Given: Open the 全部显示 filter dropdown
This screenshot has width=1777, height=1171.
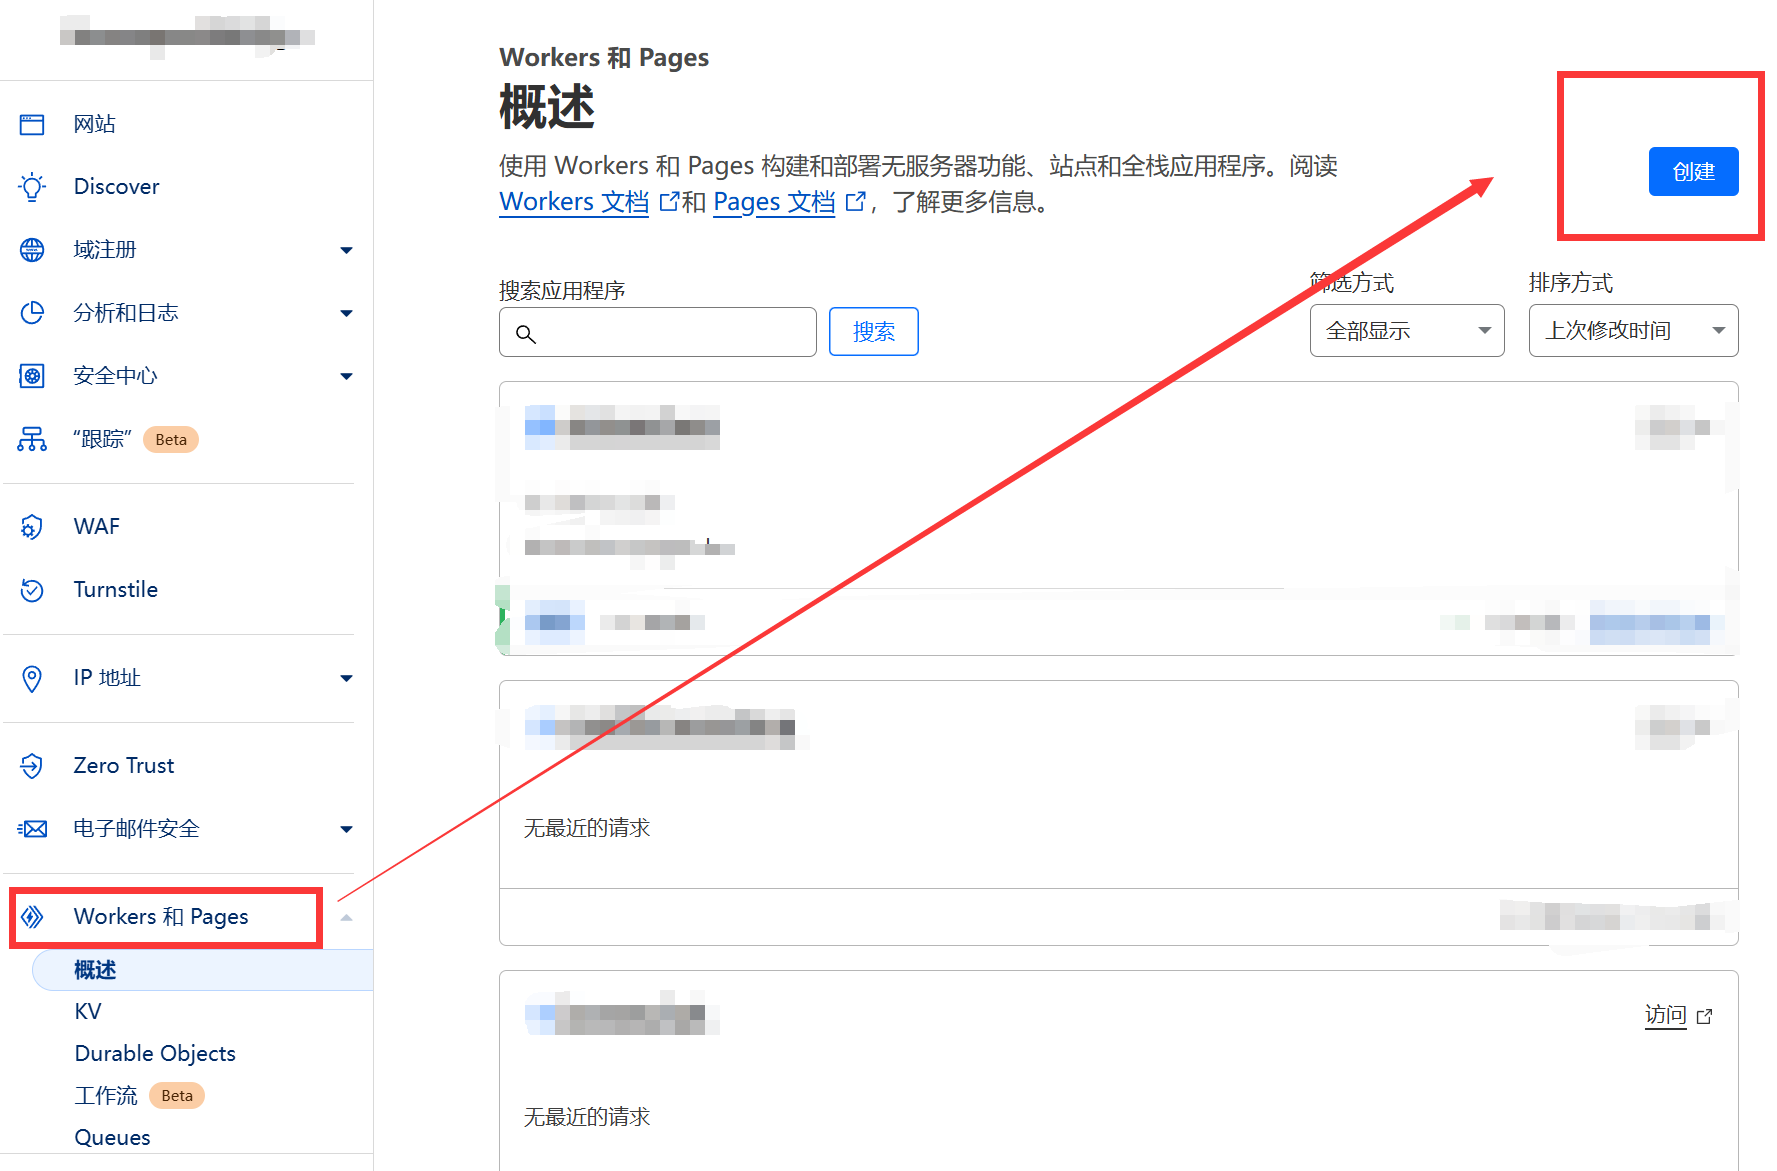Looking at the screenshot, I should coord(1406,331).
